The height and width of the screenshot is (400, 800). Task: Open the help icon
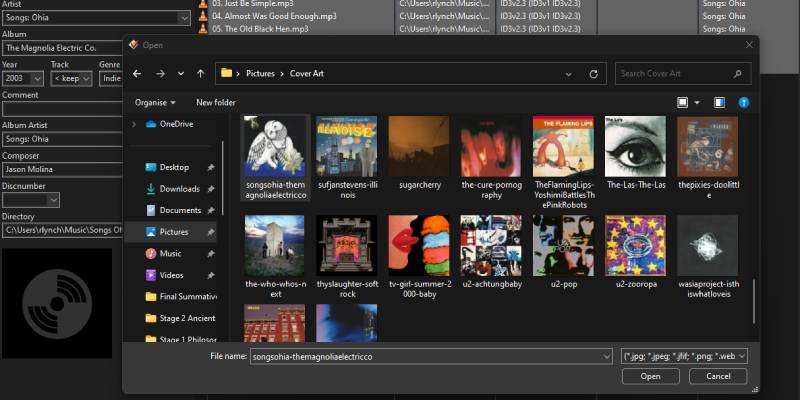[744, 103]
